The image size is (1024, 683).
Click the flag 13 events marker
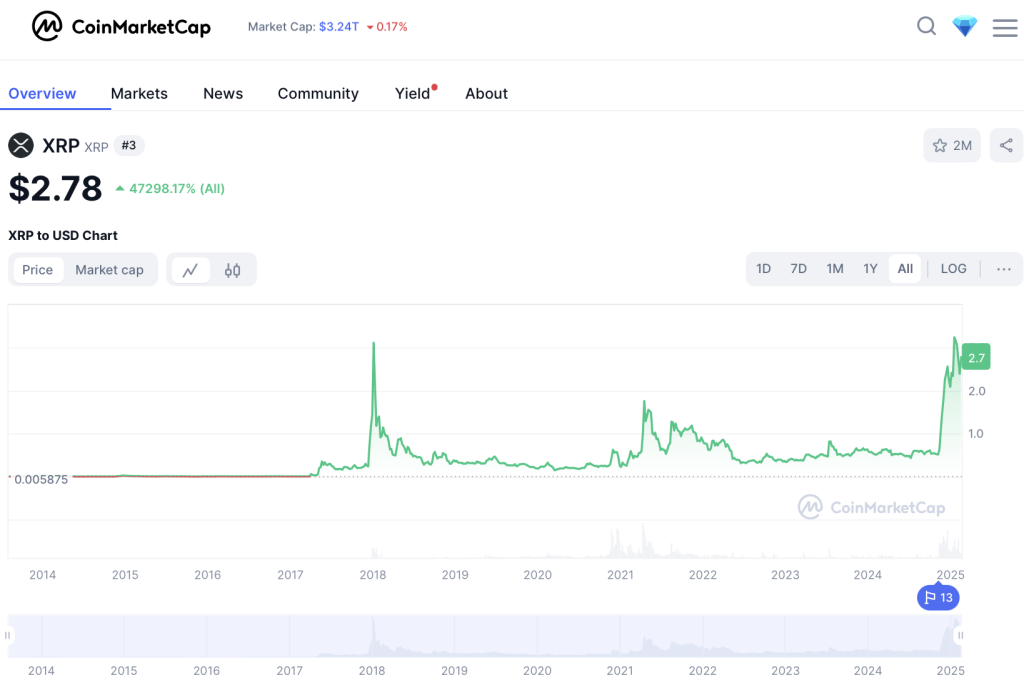pyautogui.click(x=938, y=598)
